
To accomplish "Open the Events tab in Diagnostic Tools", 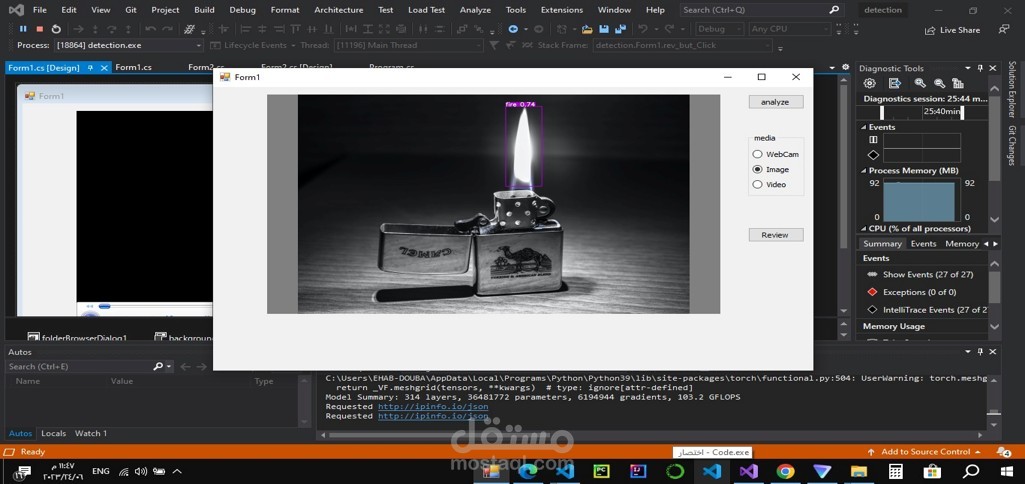I will click(x=924, y=243).
